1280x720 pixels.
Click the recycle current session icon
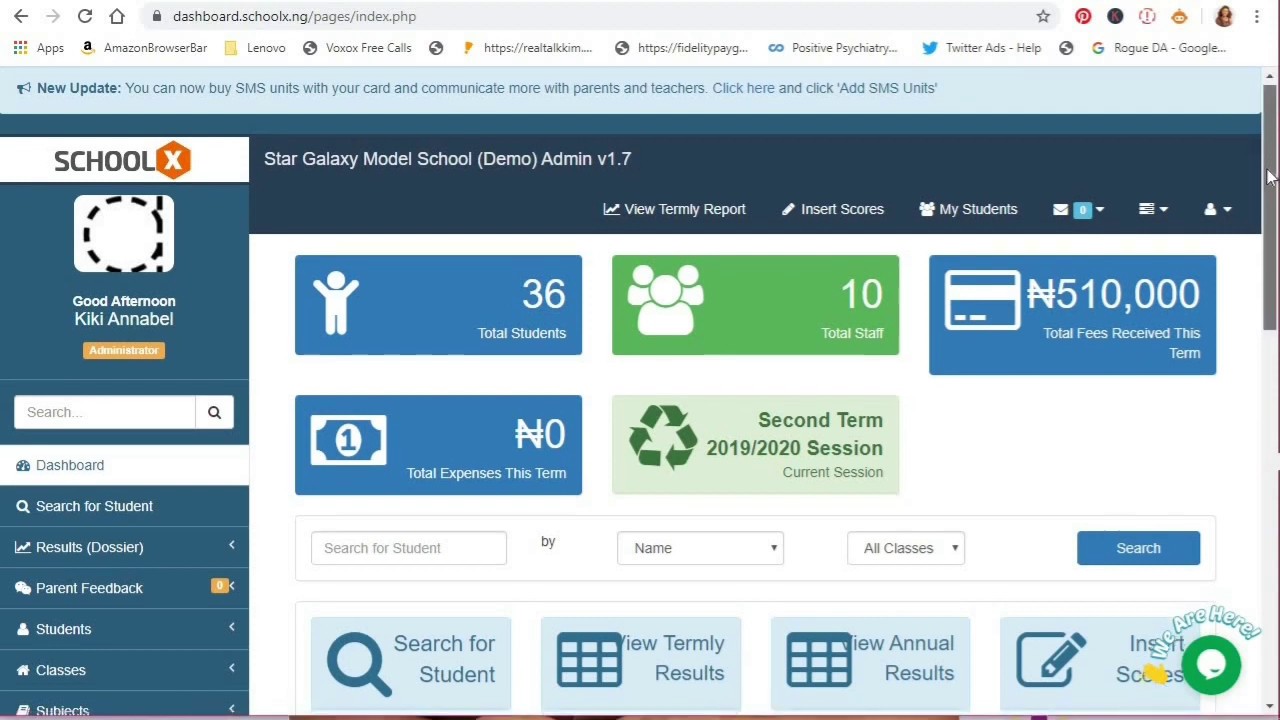pos(662,437)
